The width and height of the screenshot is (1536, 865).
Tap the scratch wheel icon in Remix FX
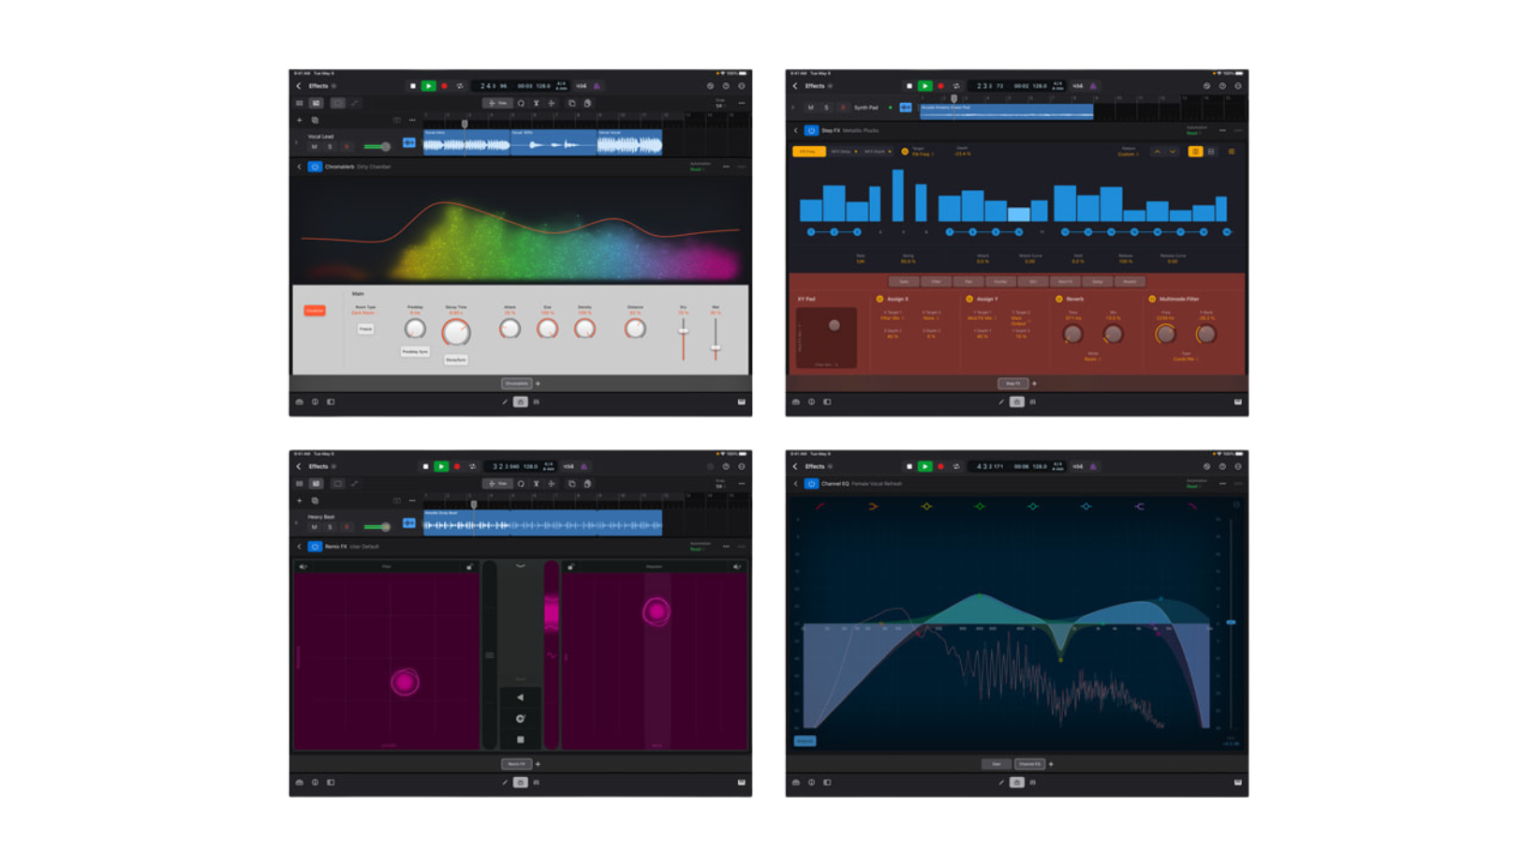click(x=520, y=719)
